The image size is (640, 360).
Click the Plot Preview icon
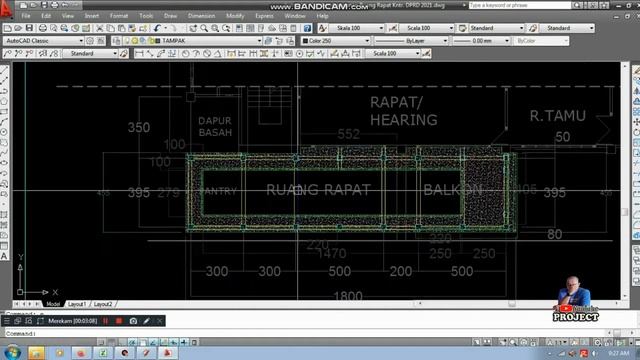(53, 28)
